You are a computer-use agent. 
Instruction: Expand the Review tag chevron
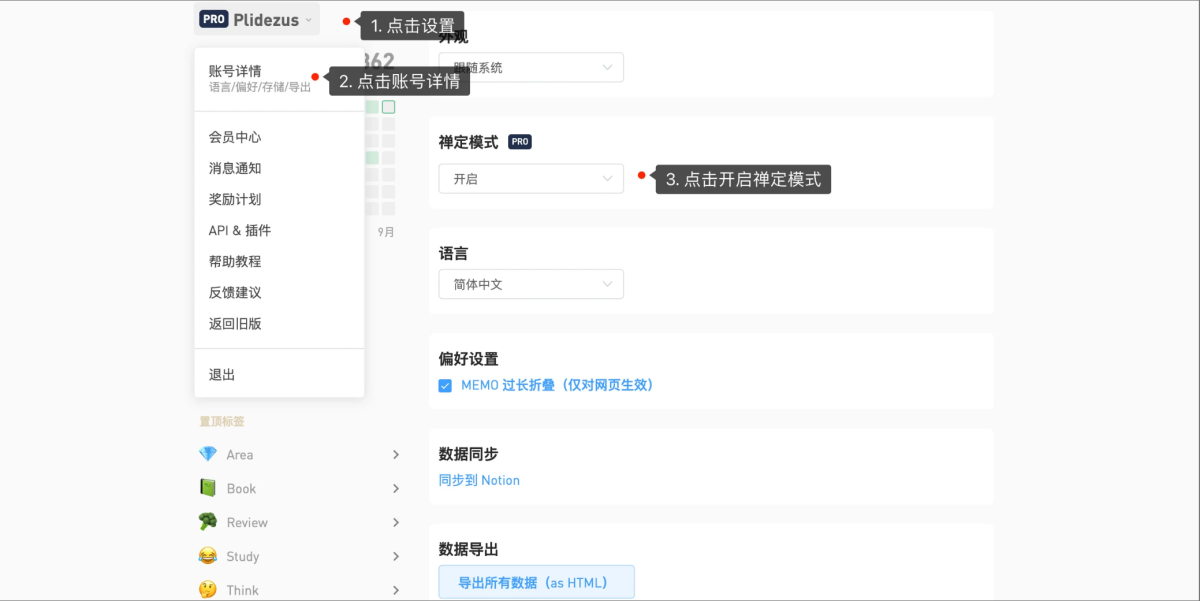396,523
